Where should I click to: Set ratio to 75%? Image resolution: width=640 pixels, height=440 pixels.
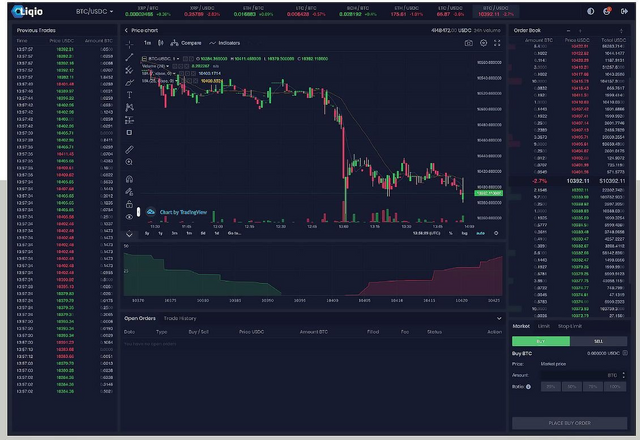593,387
